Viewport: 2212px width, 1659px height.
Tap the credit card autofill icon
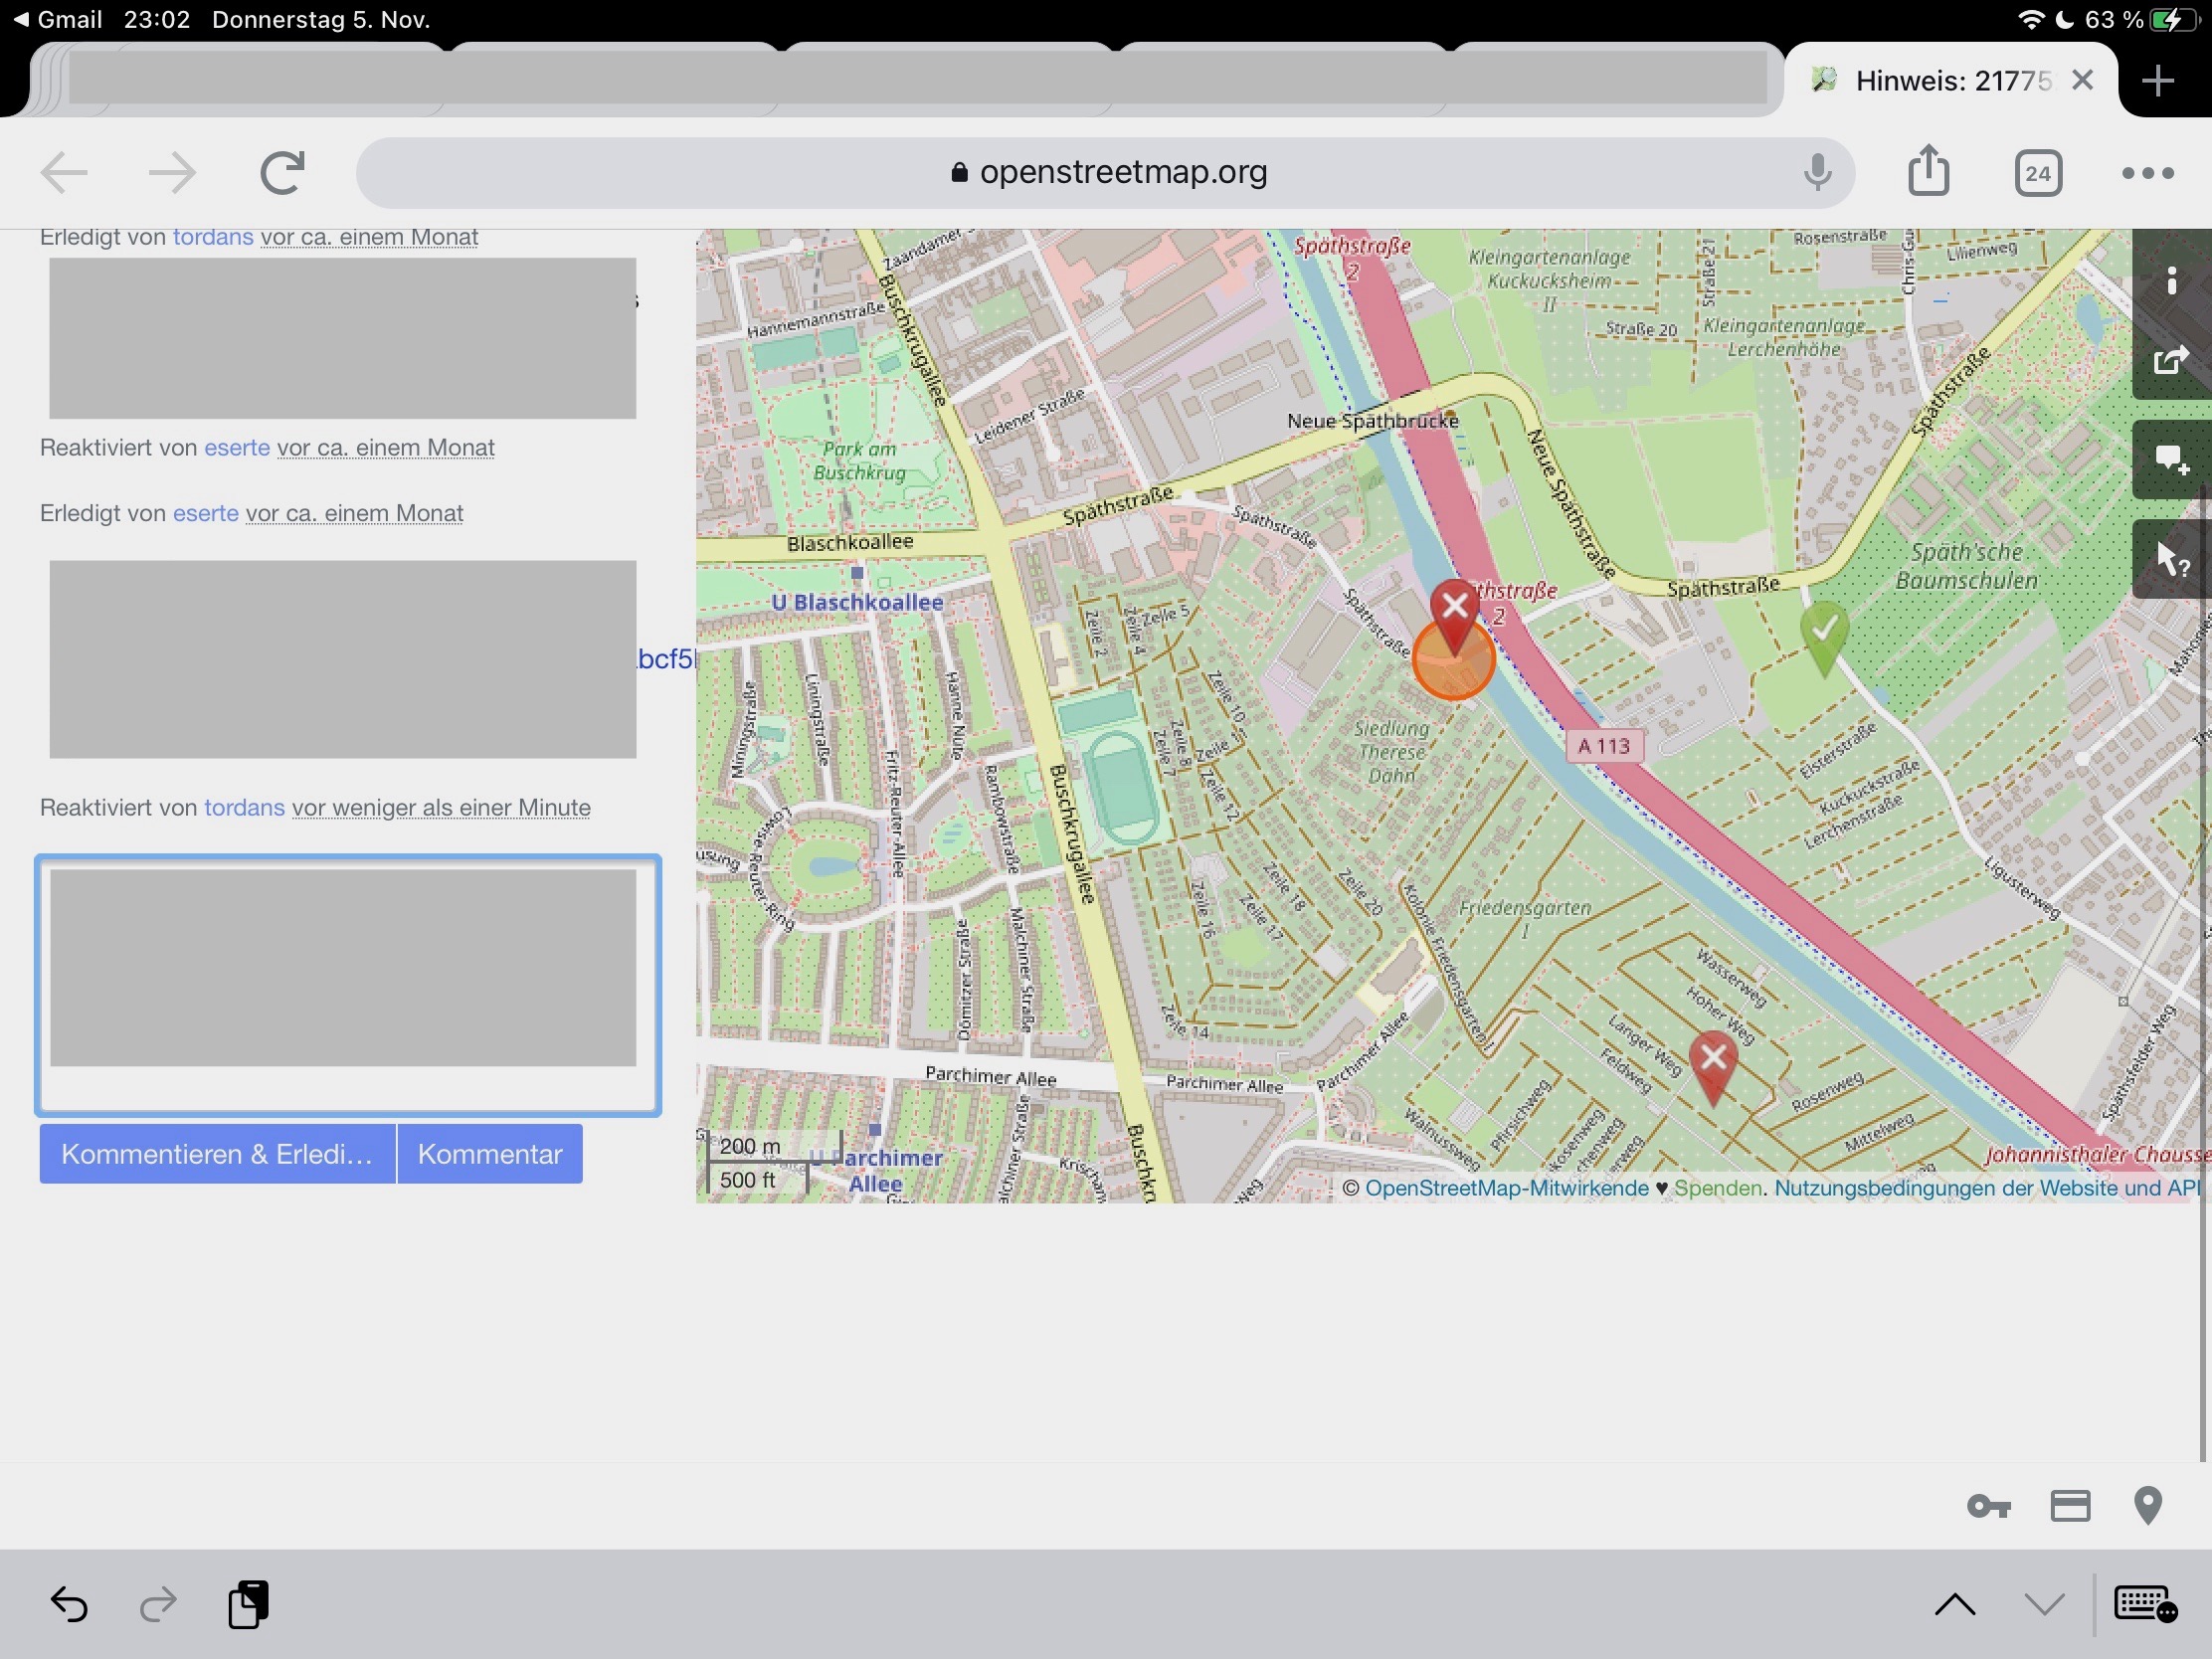pyautogui.click(x=2069, y=1506)
